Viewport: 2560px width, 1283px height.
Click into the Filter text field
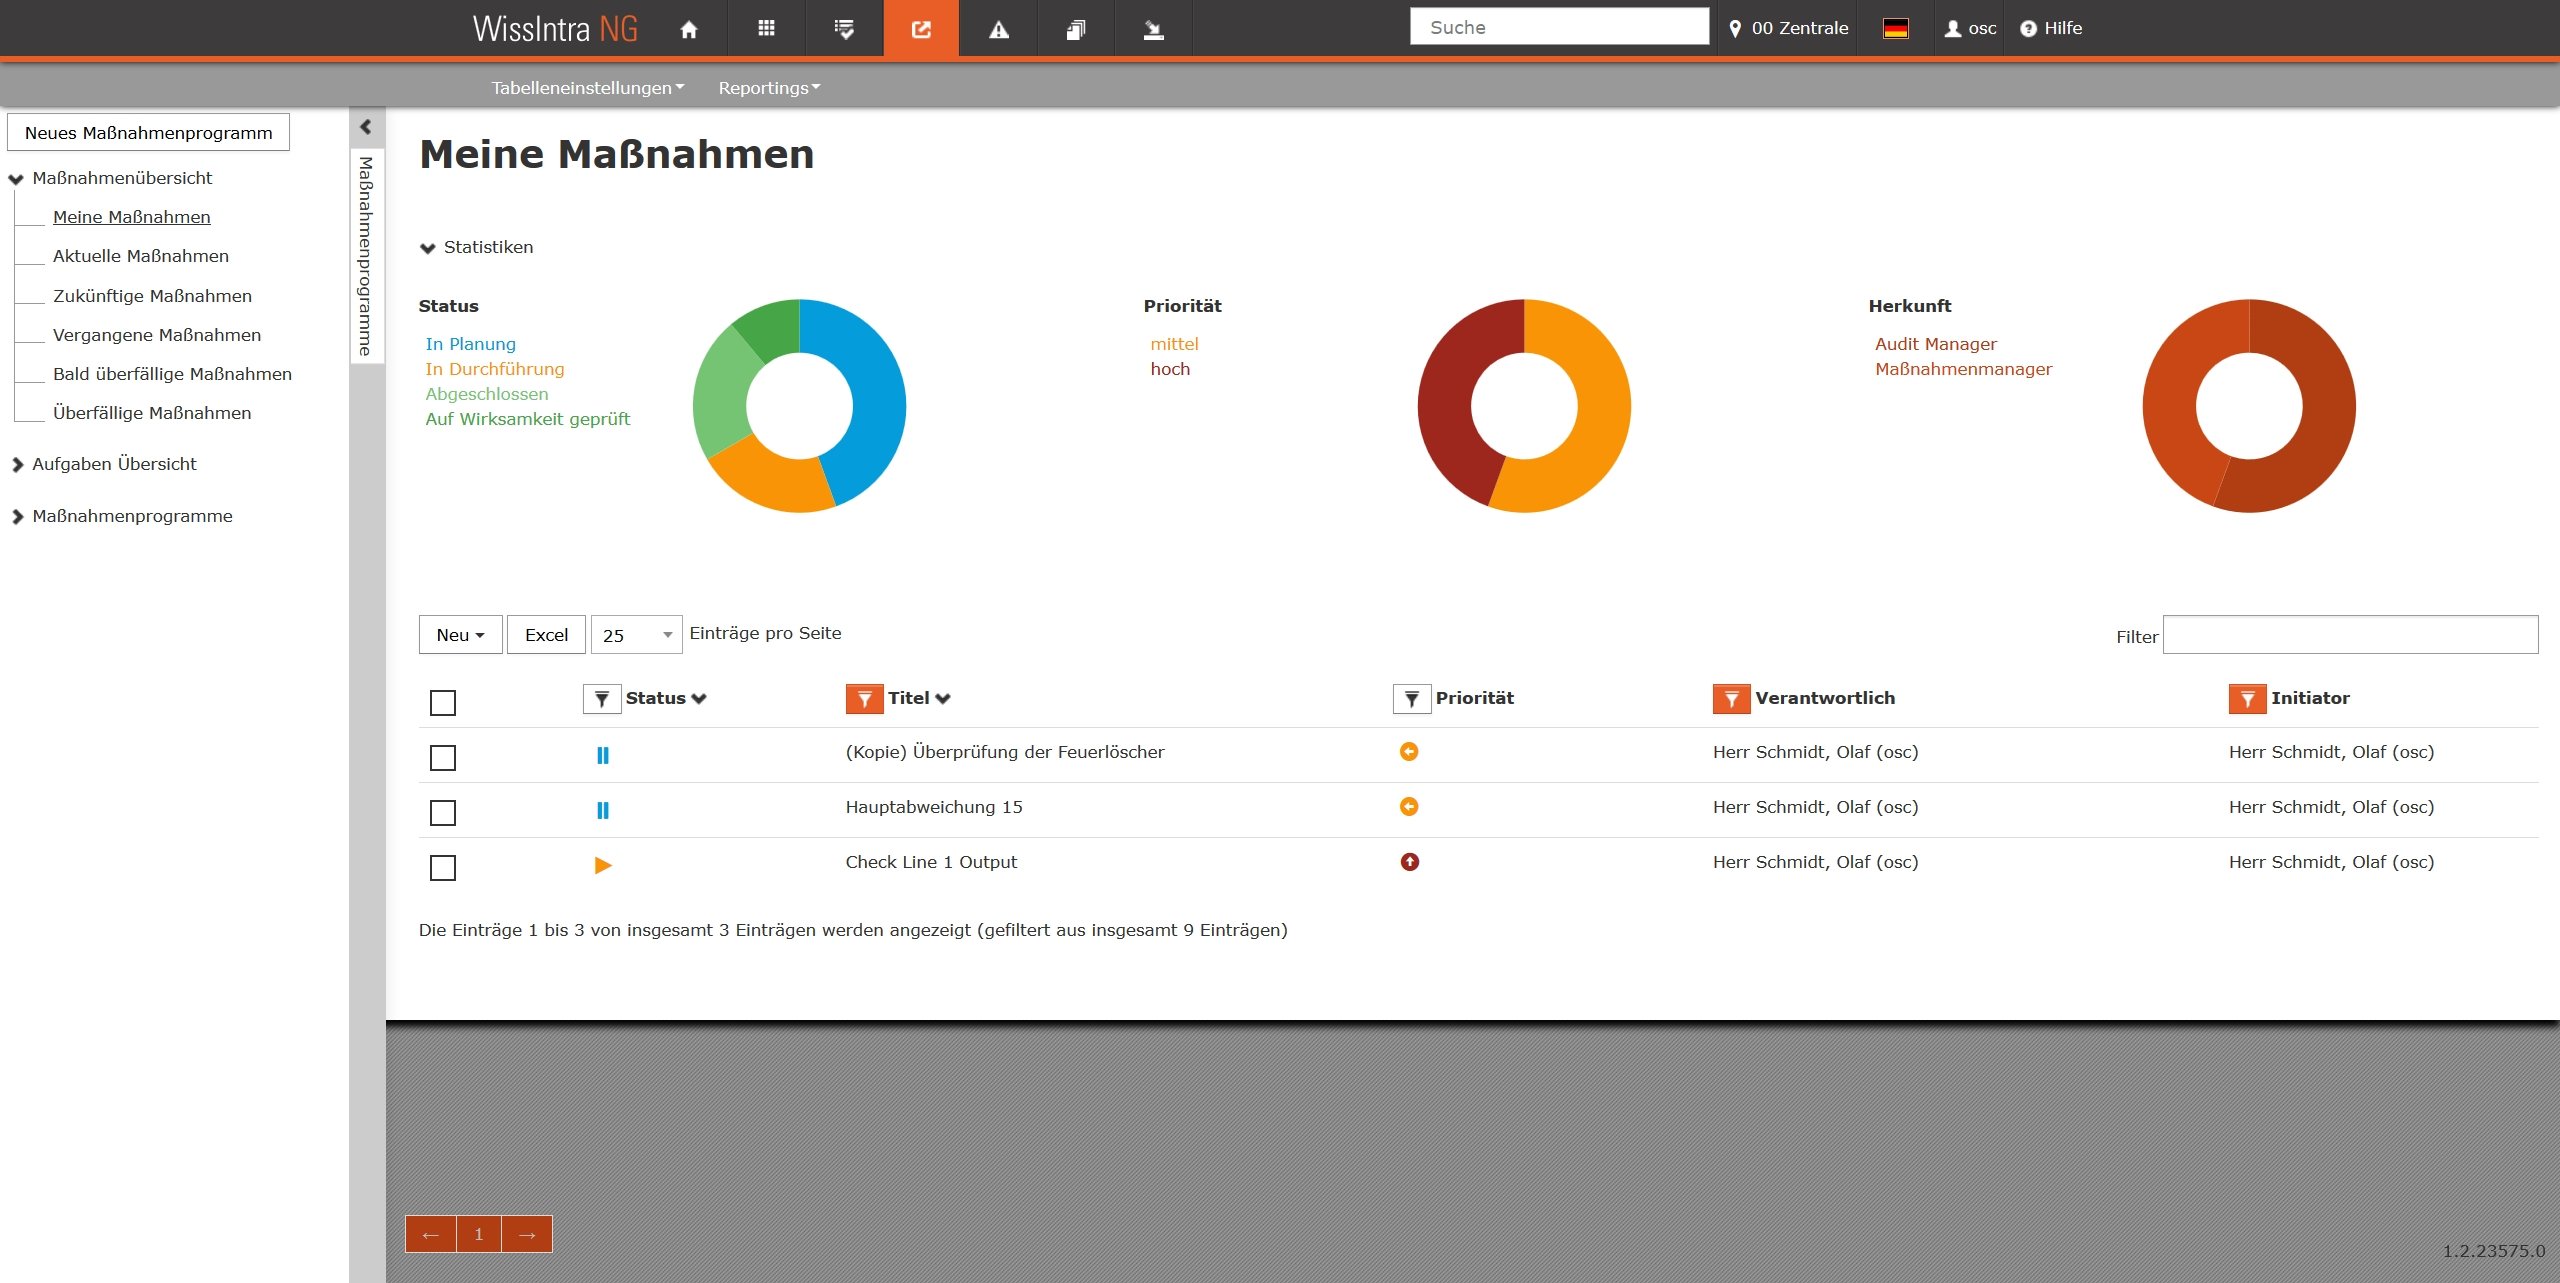tap(2349, 635)
